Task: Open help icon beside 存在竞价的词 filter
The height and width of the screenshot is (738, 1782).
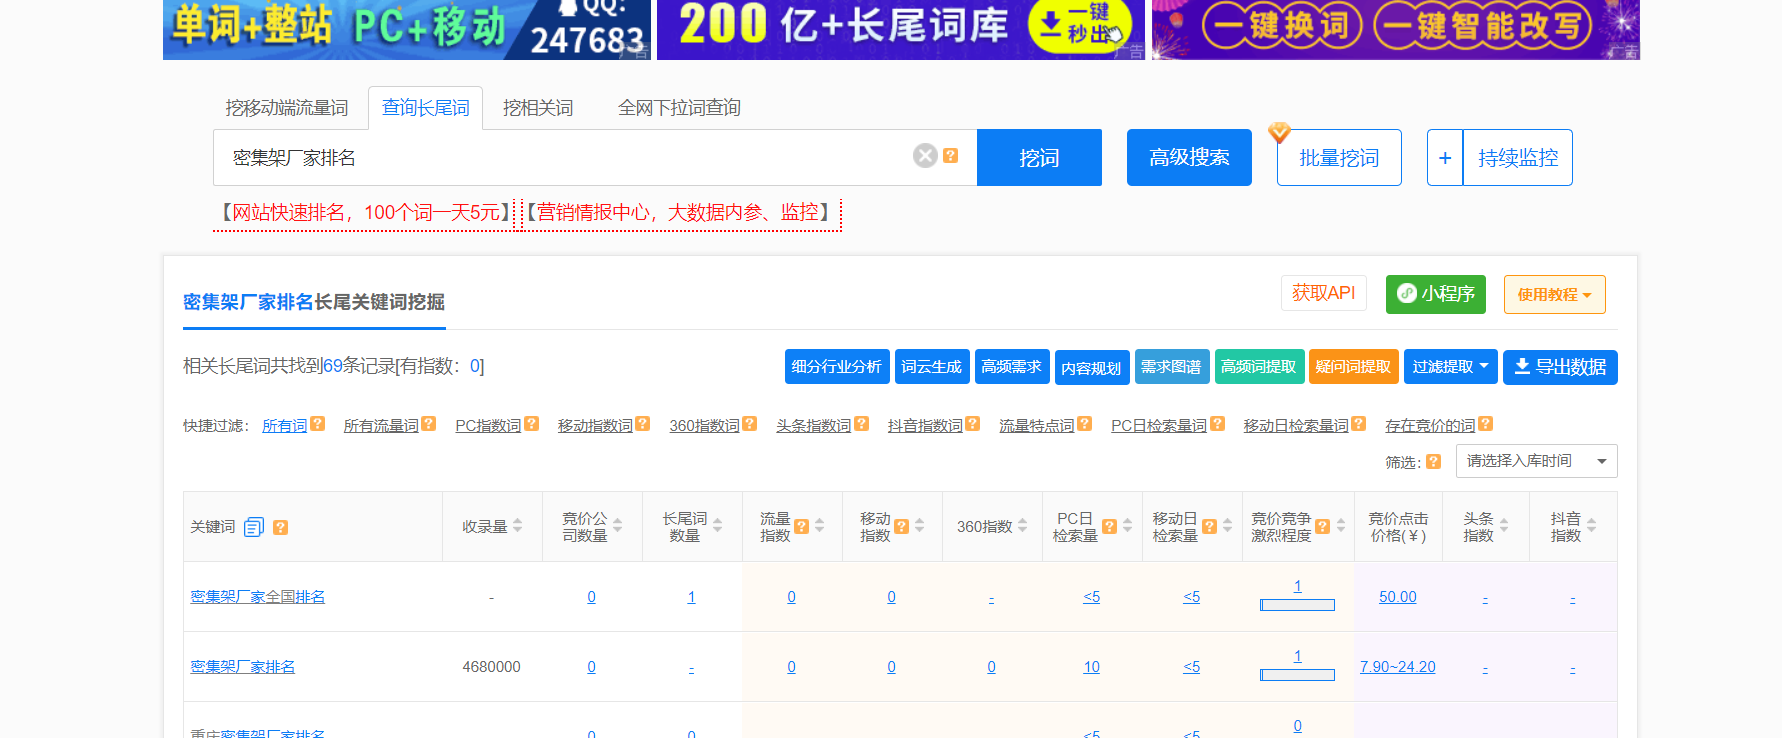Action: [1485, 424]
